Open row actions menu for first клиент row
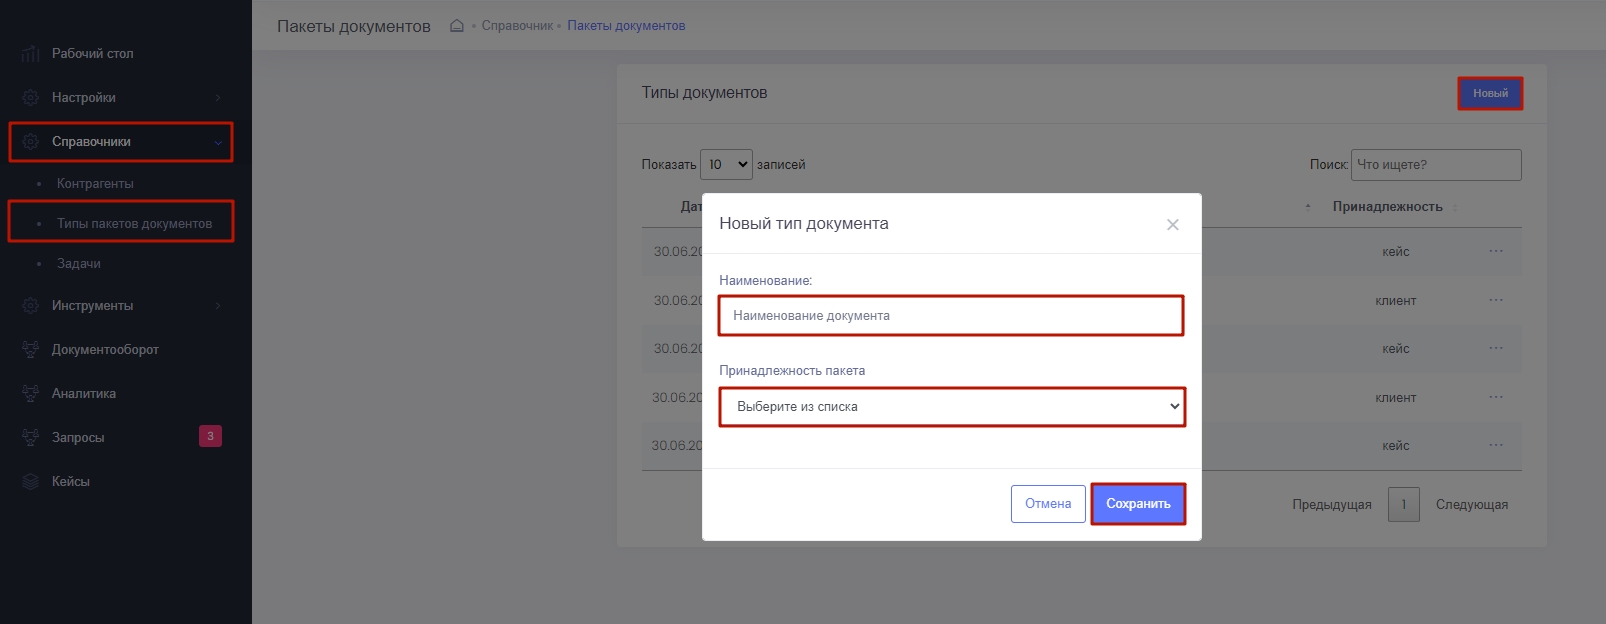 [x=1495, y=301]
